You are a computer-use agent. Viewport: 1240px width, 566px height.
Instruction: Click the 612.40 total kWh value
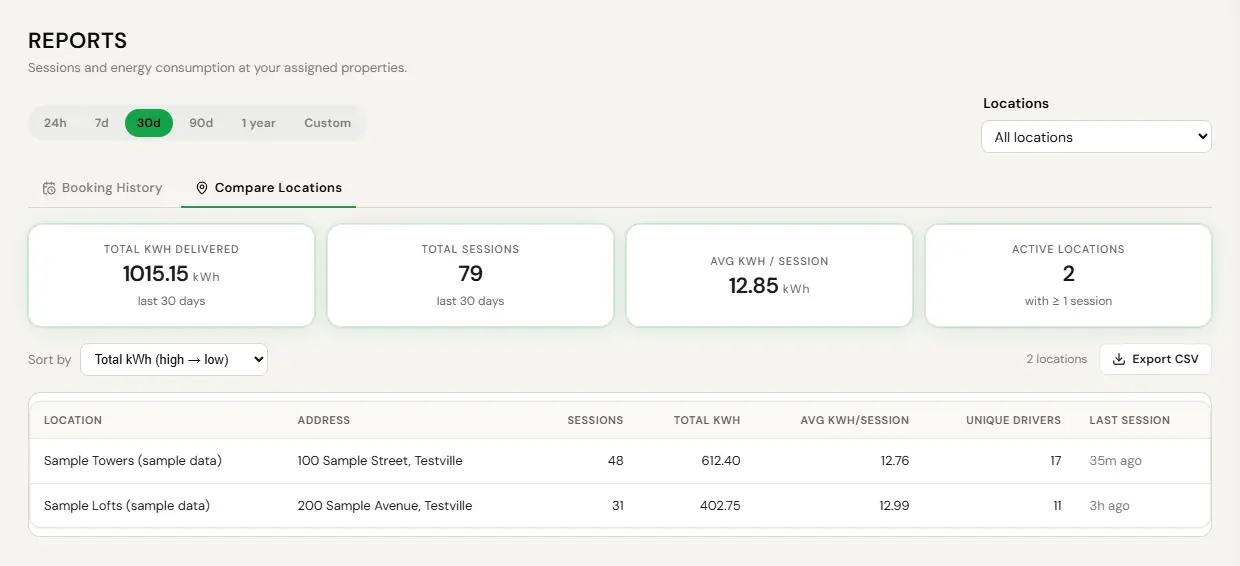click(x=720, y=461)
